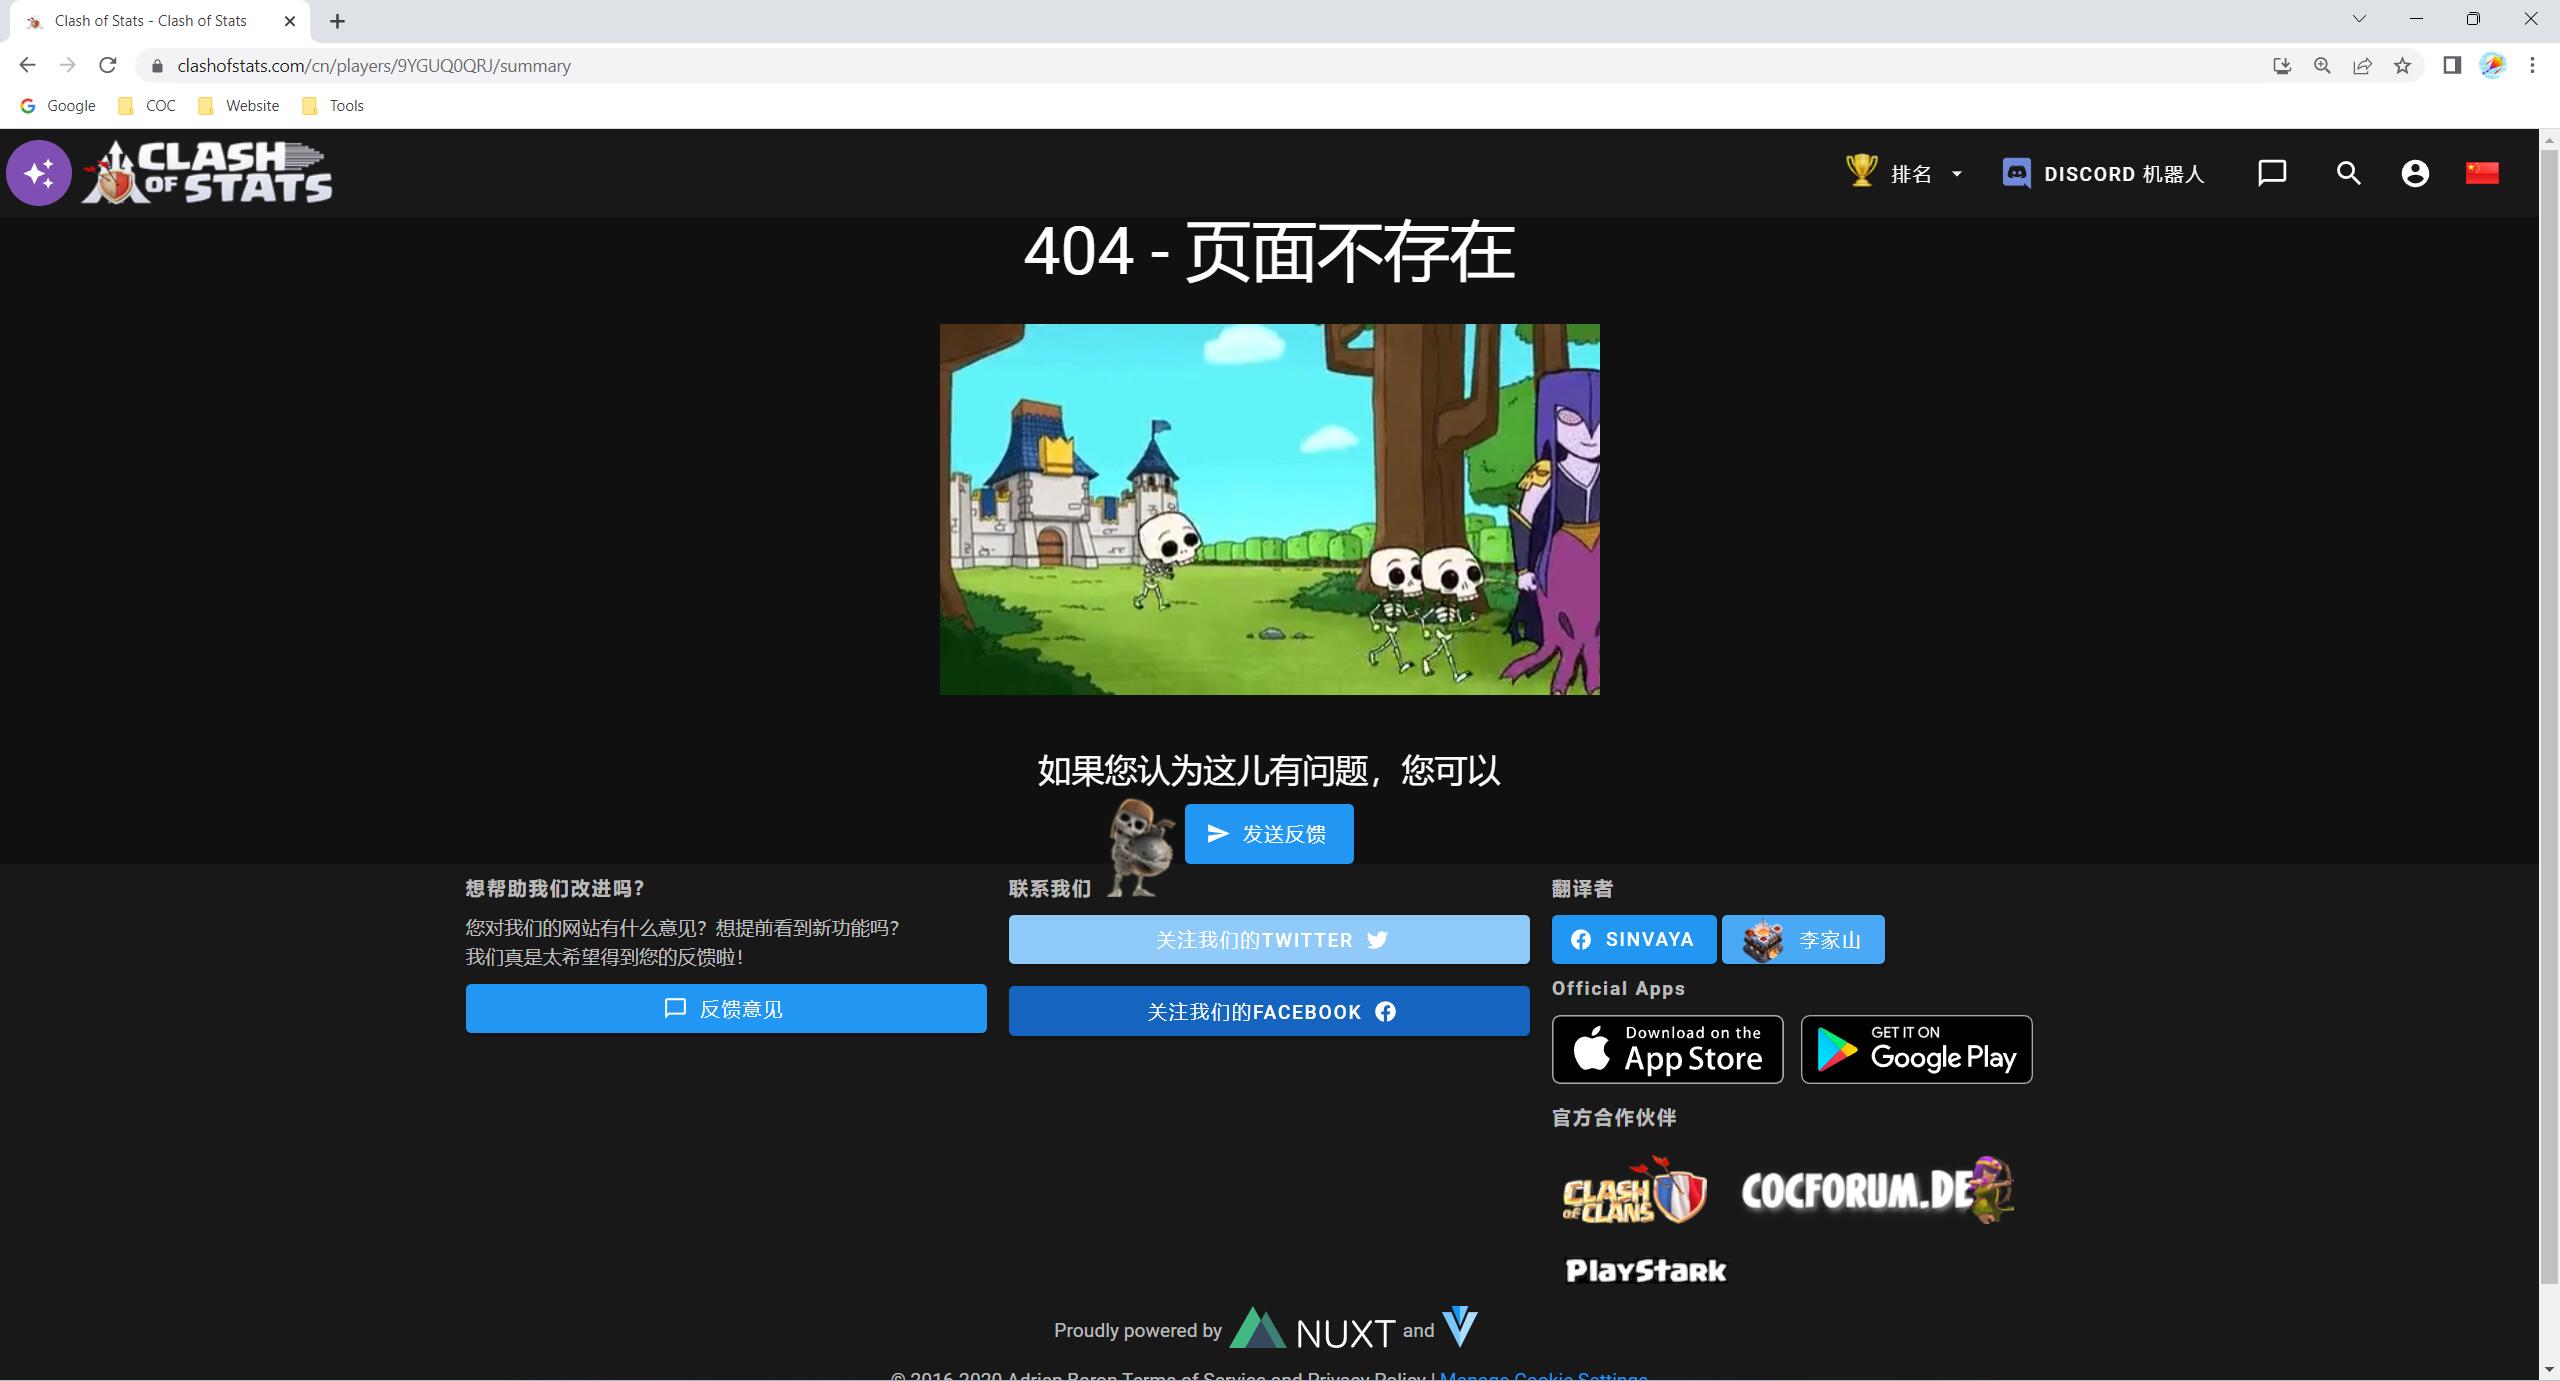
Task: Reload the page using refresh icon
Action: pyautogui.click(x=108, y=66)
